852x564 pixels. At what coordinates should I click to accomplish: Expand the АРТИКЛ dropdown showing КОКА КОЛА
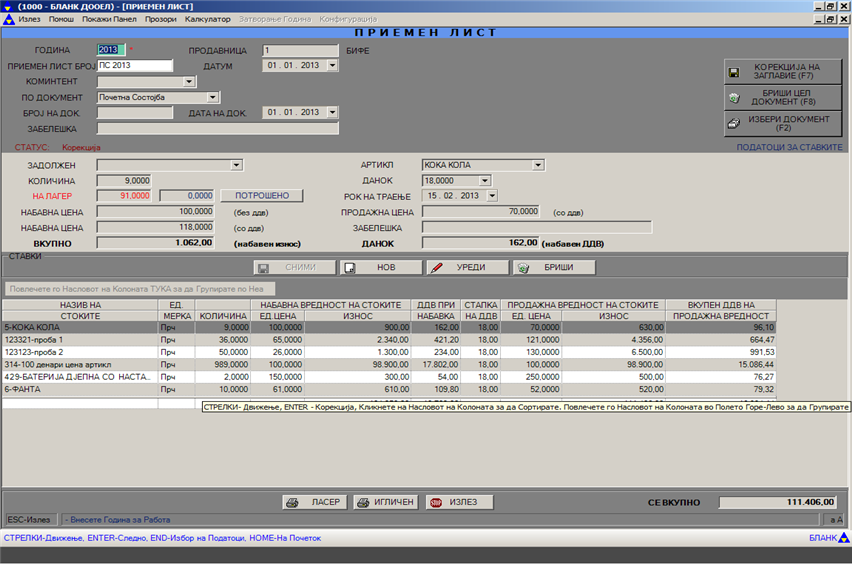(x=538, y=165)
